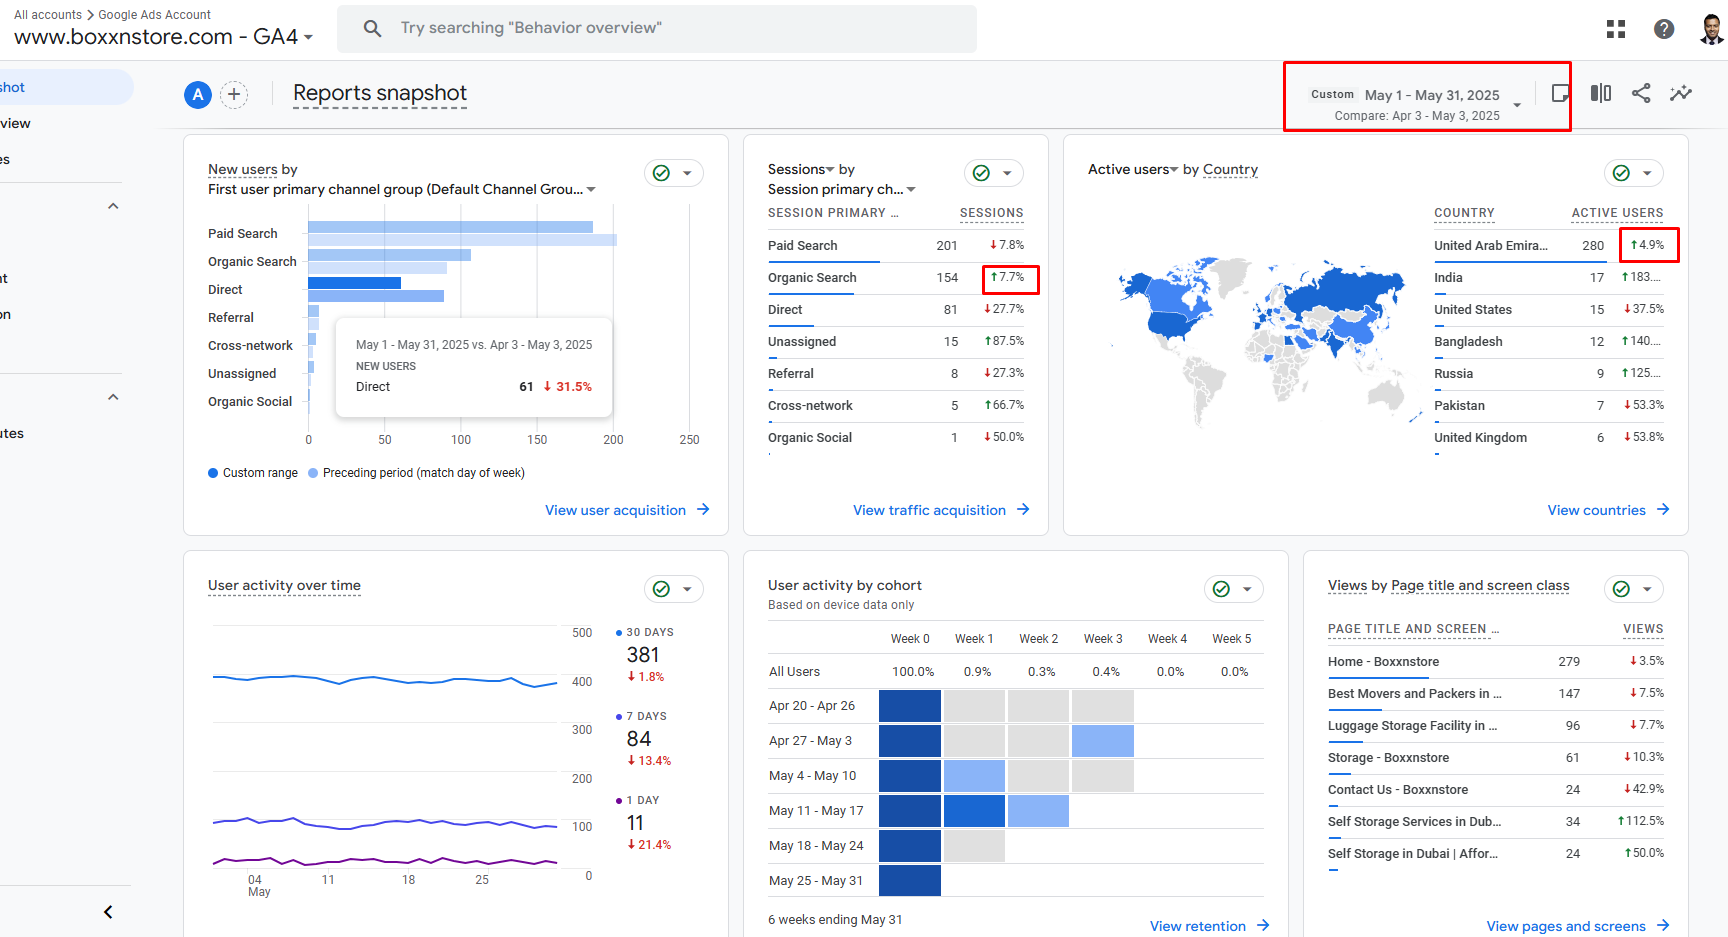
Task: Click the add comparison plus icon
Action: (x=234, y=95)
